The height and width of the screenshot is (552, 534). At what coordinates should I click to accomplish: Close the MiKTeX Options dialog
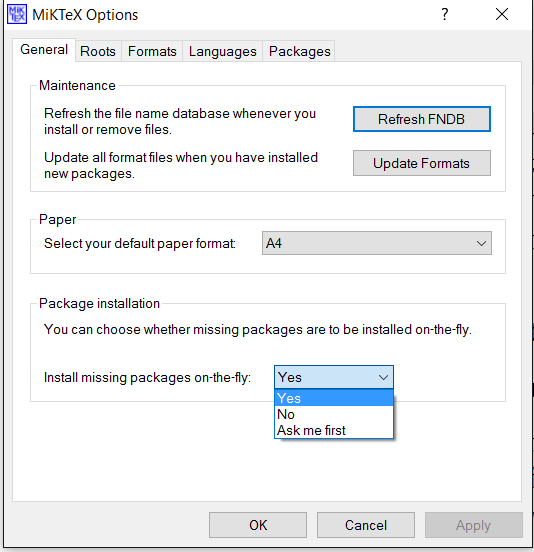pos(502,14)
